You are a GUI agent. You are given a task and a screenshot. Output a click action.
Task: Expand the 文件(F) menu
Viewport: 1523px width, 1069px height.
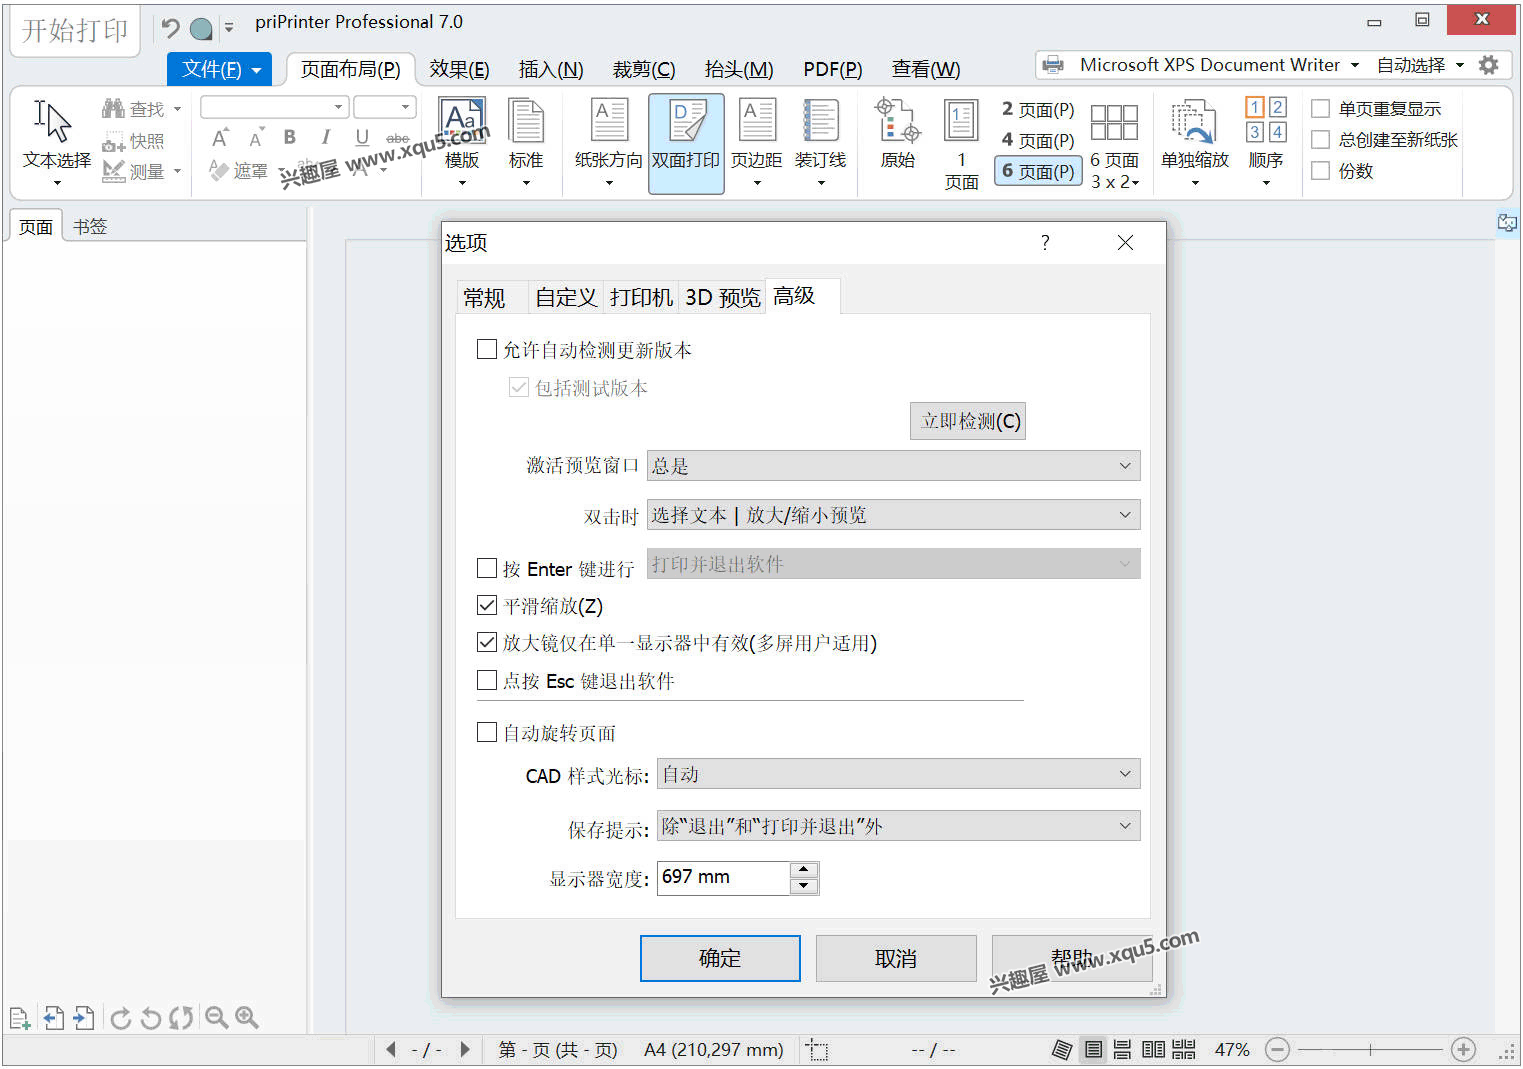220,69
